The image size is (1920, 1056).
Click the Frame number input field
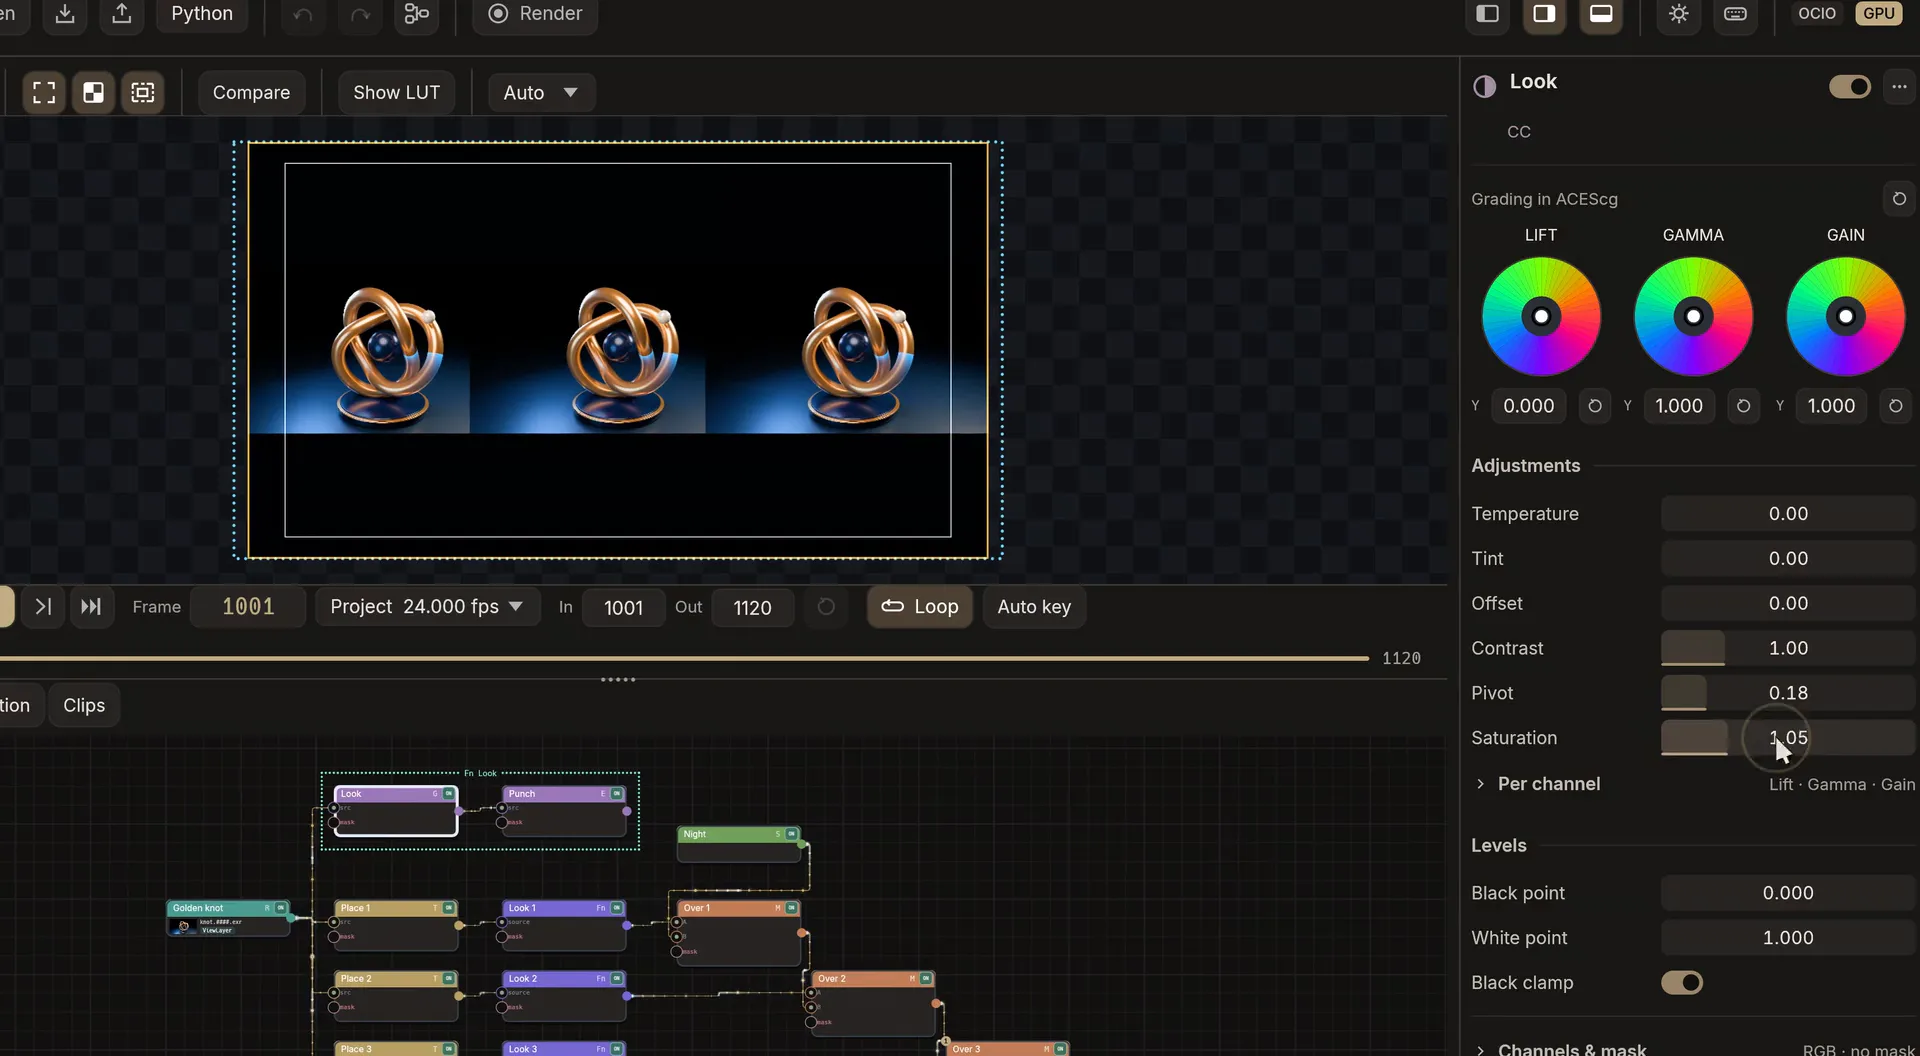point(248,607)
